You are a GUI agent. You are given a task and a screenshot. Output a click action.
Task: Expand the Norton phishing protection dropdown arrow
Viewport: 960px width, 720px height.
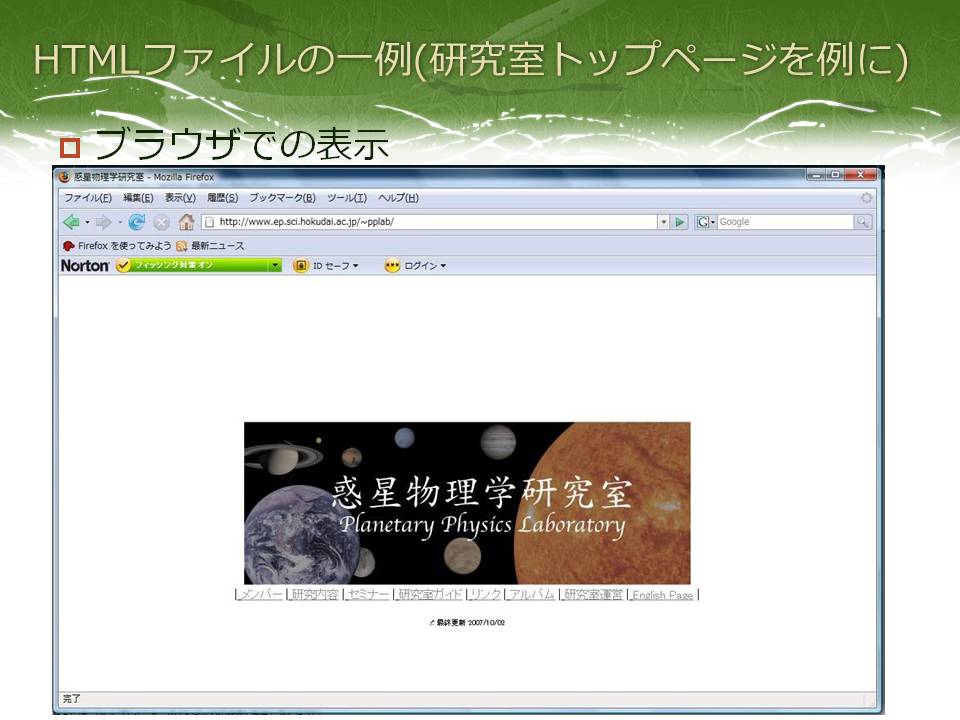275,266
